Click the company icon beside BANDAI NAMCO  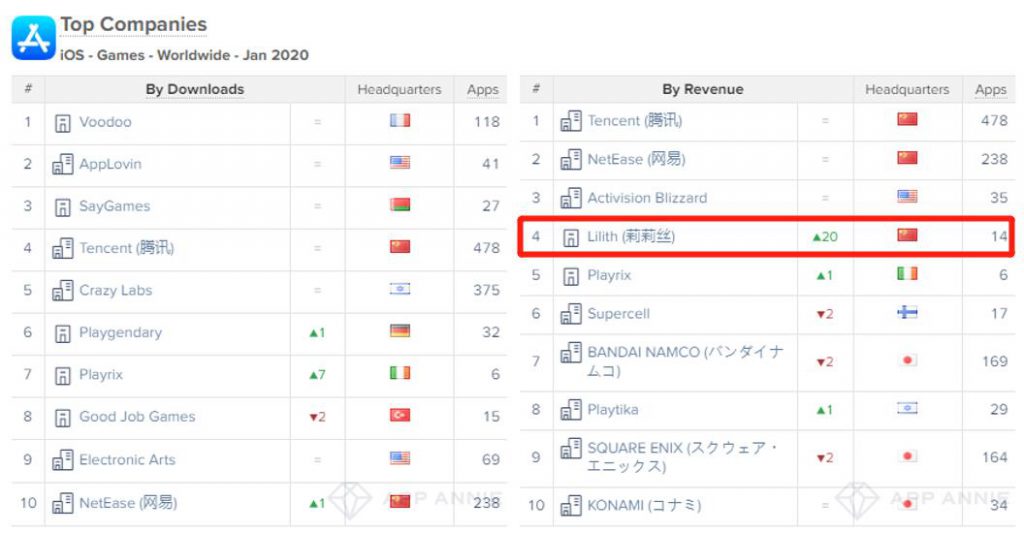coord(571,353)
